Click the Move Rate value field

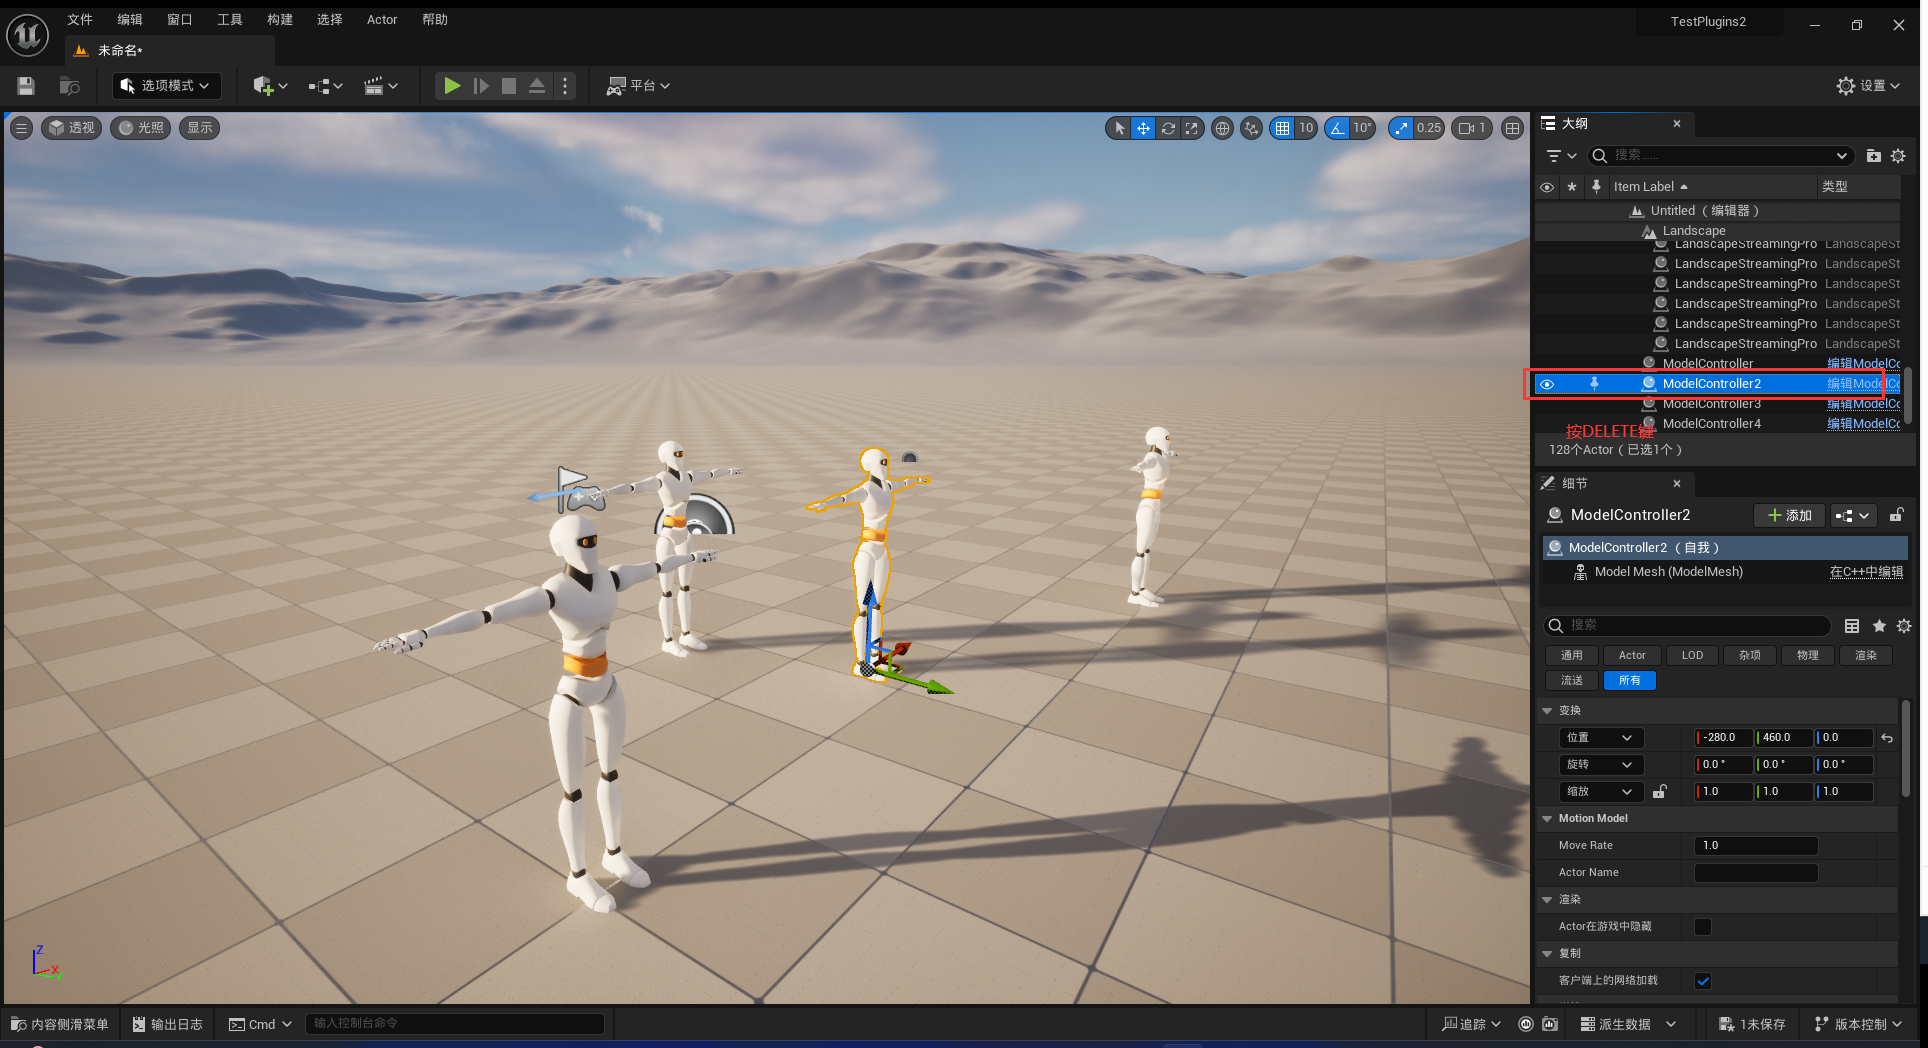point(1756,846)
